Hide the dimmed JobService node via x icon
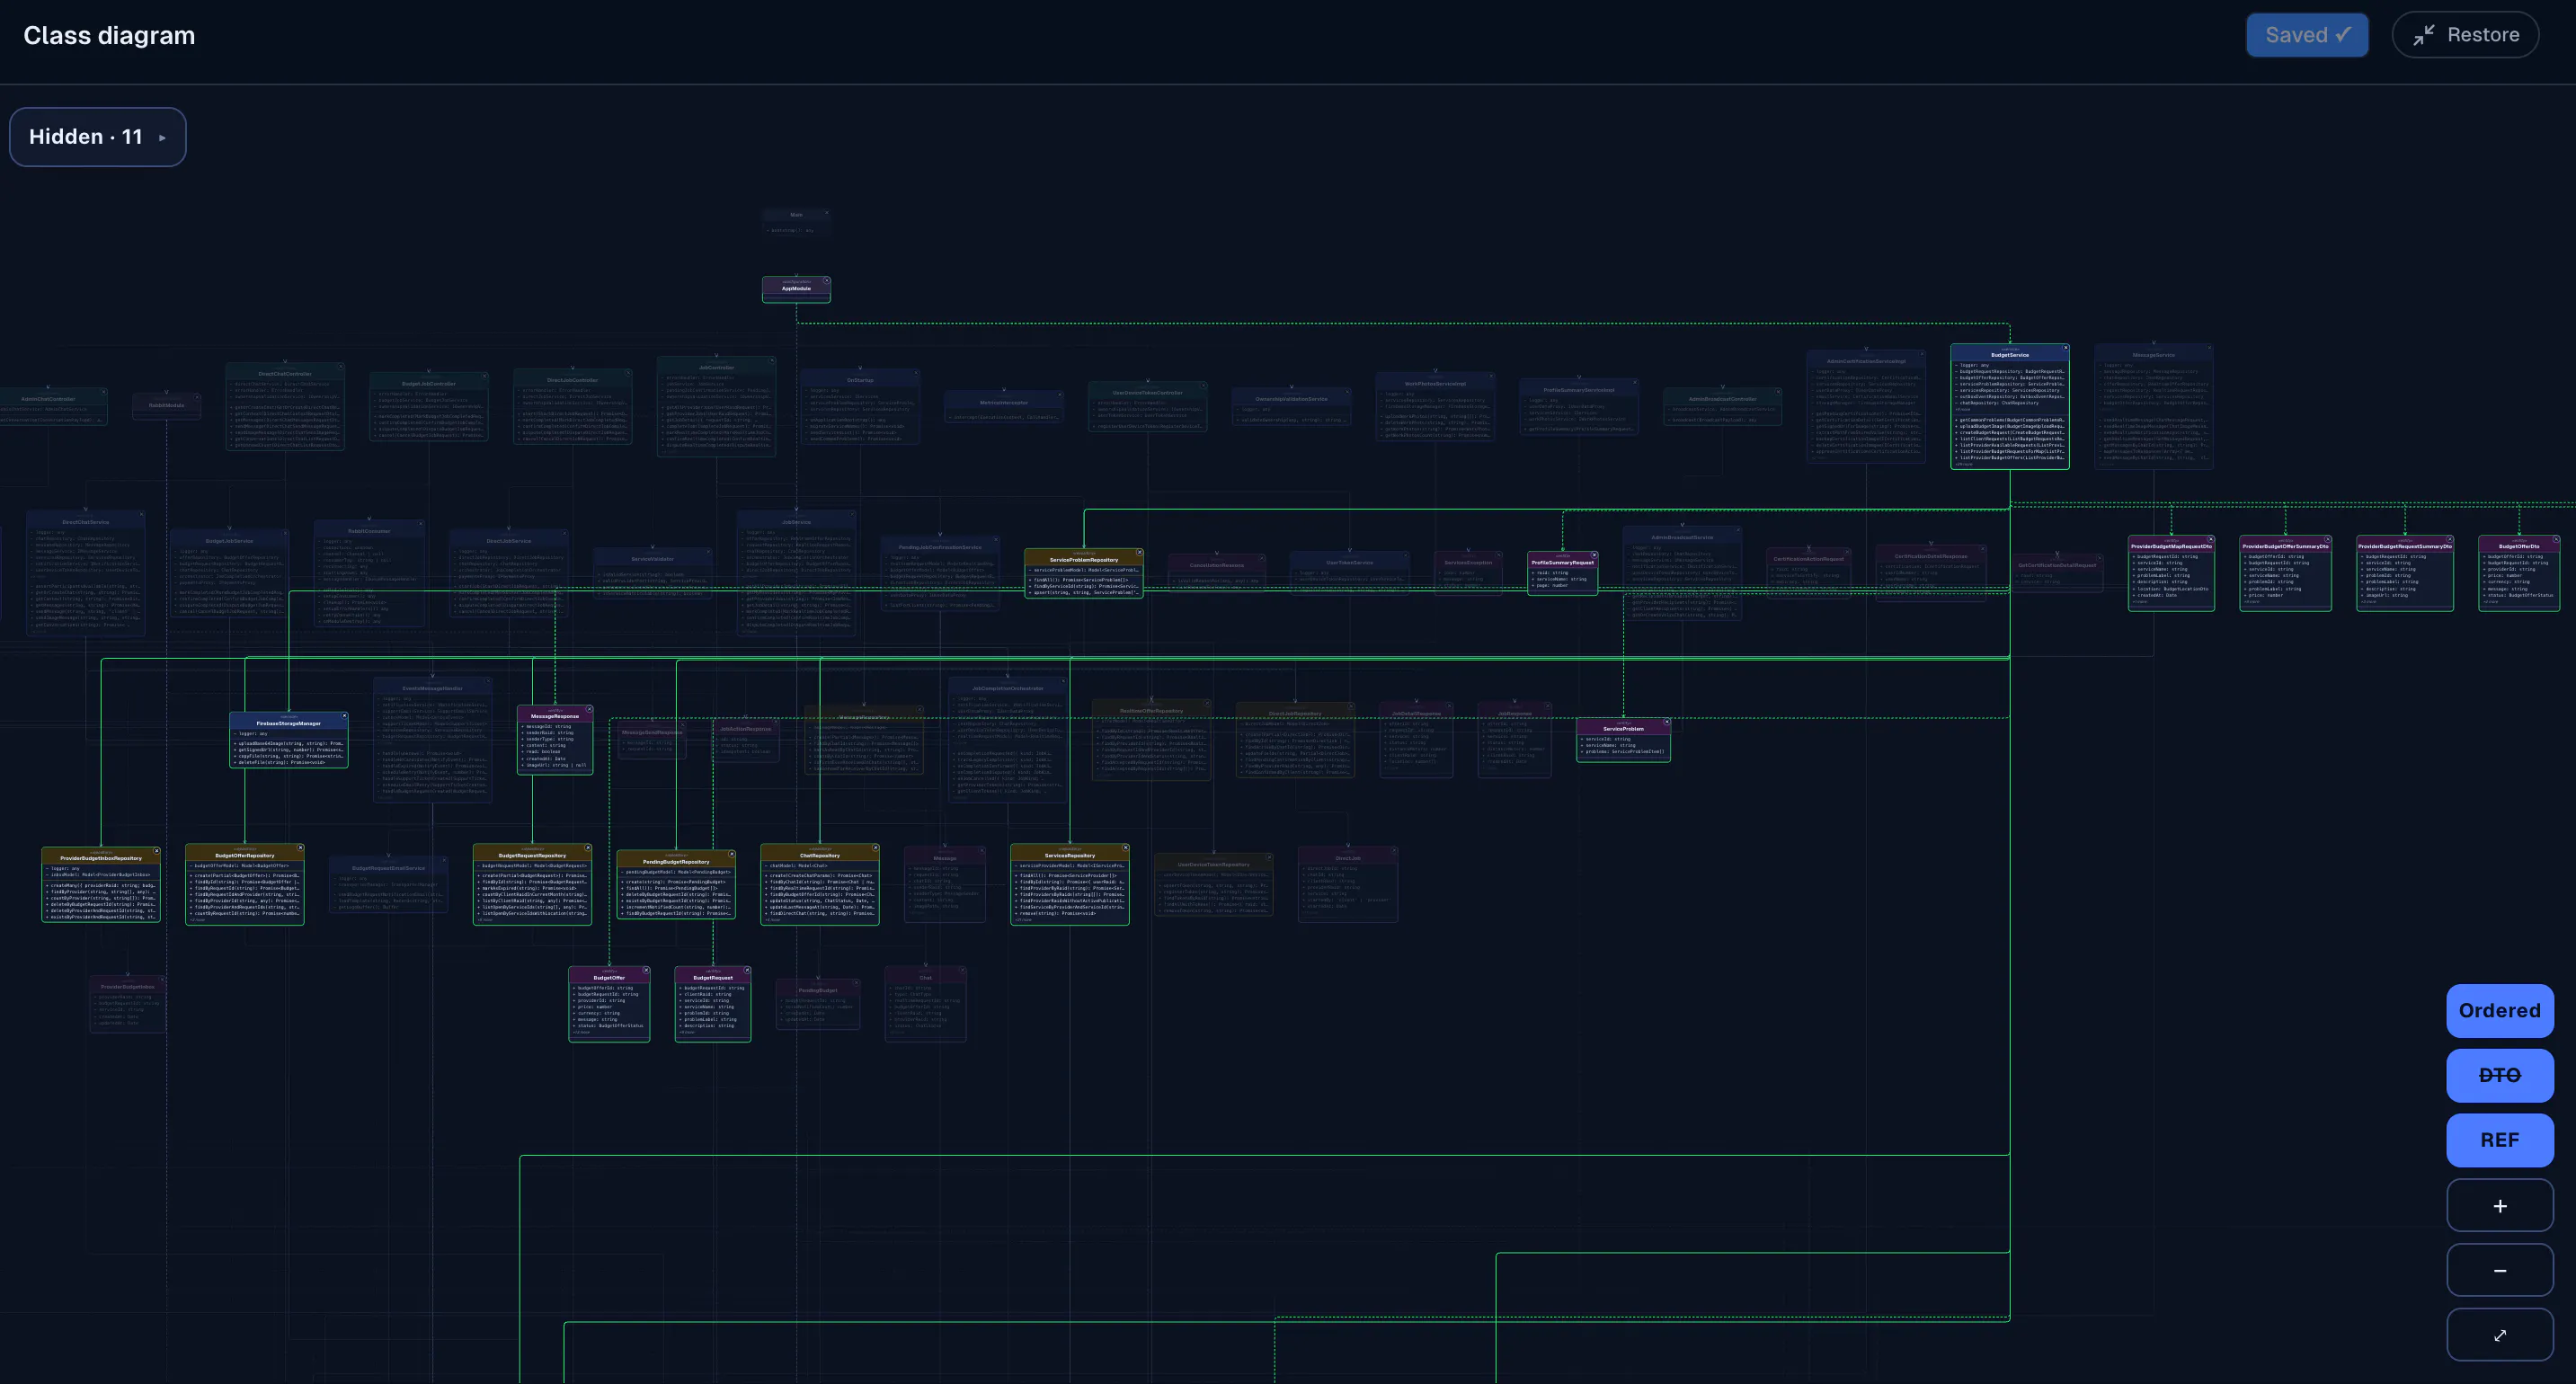Image resolution: width=2576 pixels, height=1384 pixels. point(852,514)
